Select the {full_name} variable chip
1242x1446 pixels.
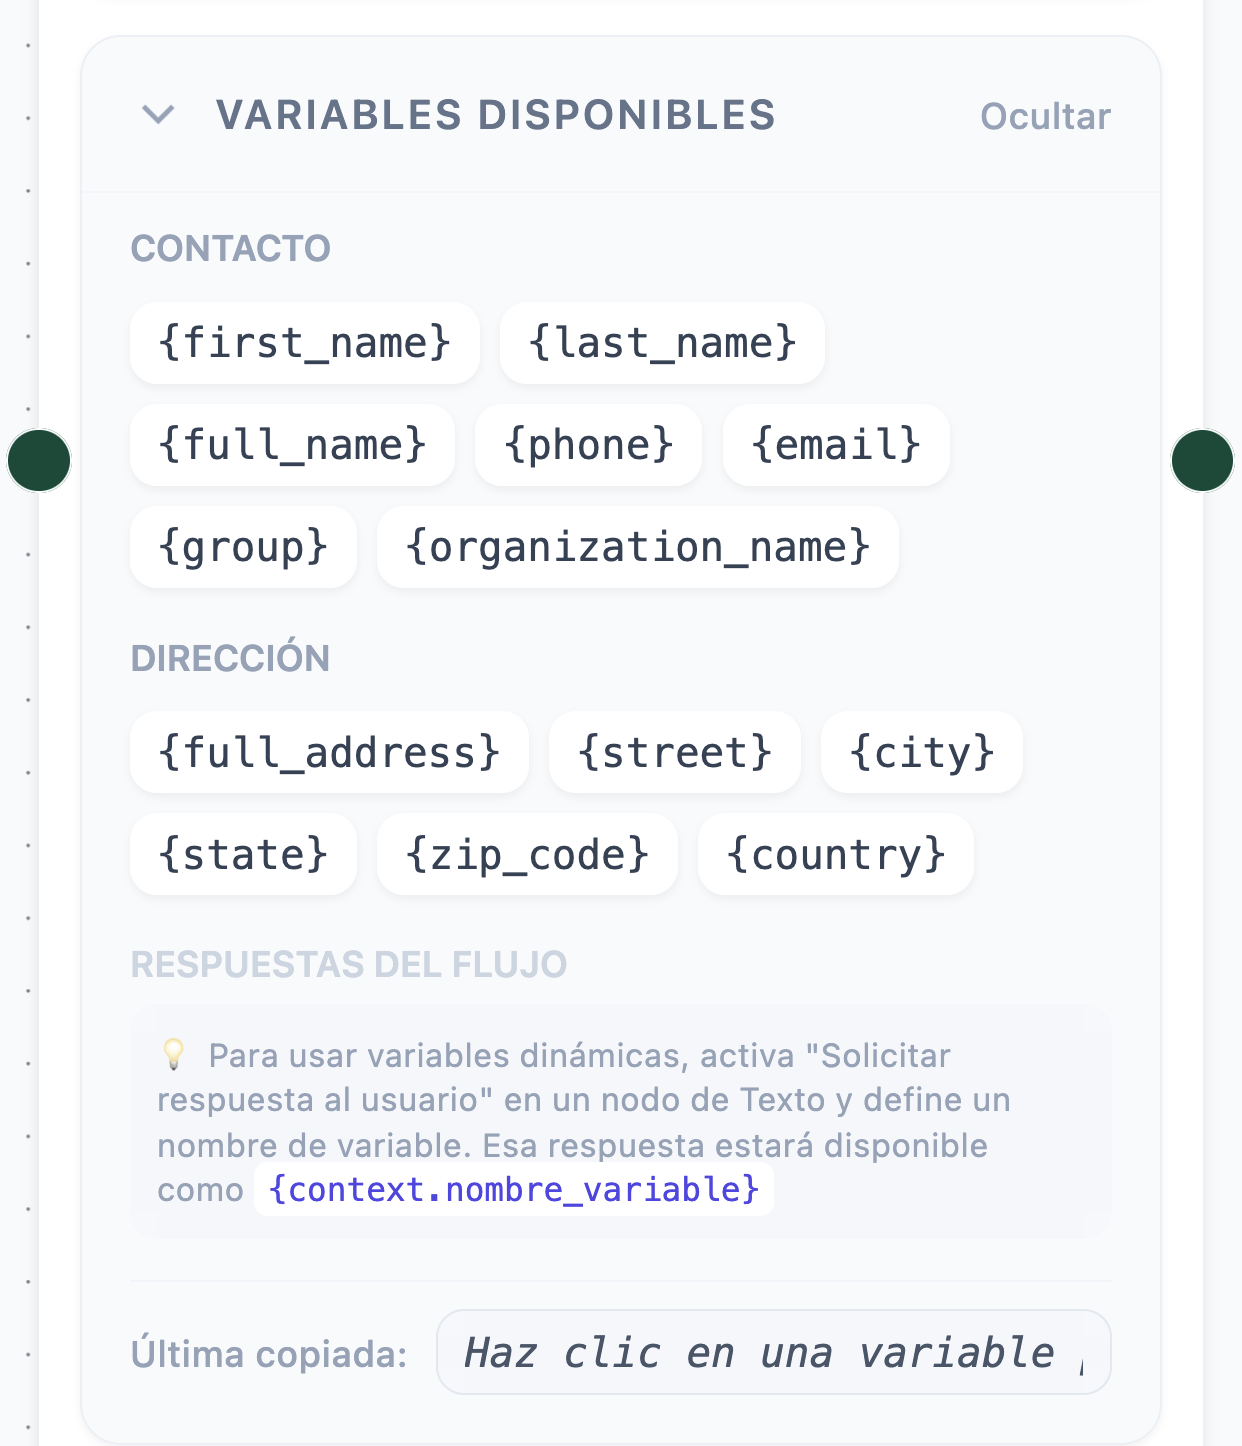(293, 445)
